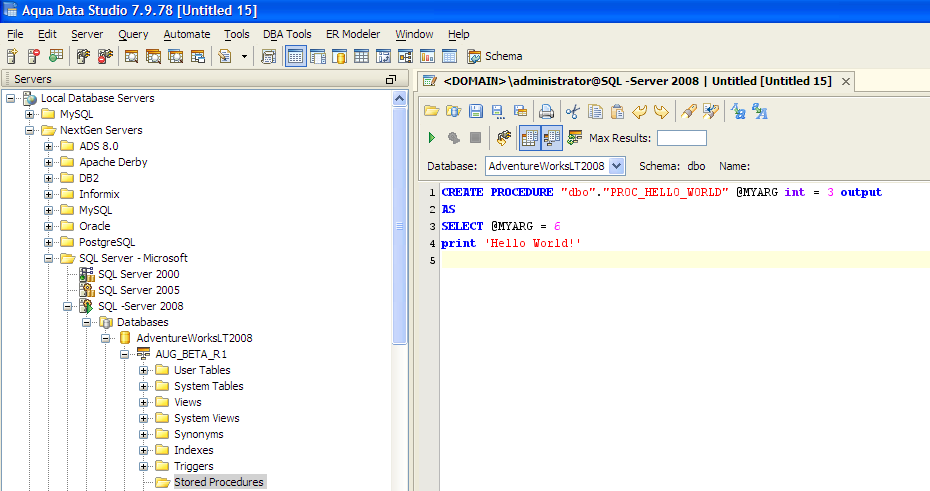Expand the Oracle folder
The image size is (930, 491).
coord(49,227)
